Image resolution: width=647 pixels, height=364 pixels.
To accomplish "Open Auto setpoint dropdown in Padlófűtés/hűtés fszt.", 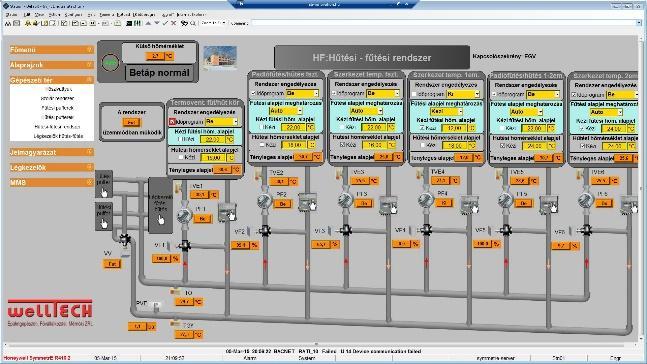I will [286, 111].
